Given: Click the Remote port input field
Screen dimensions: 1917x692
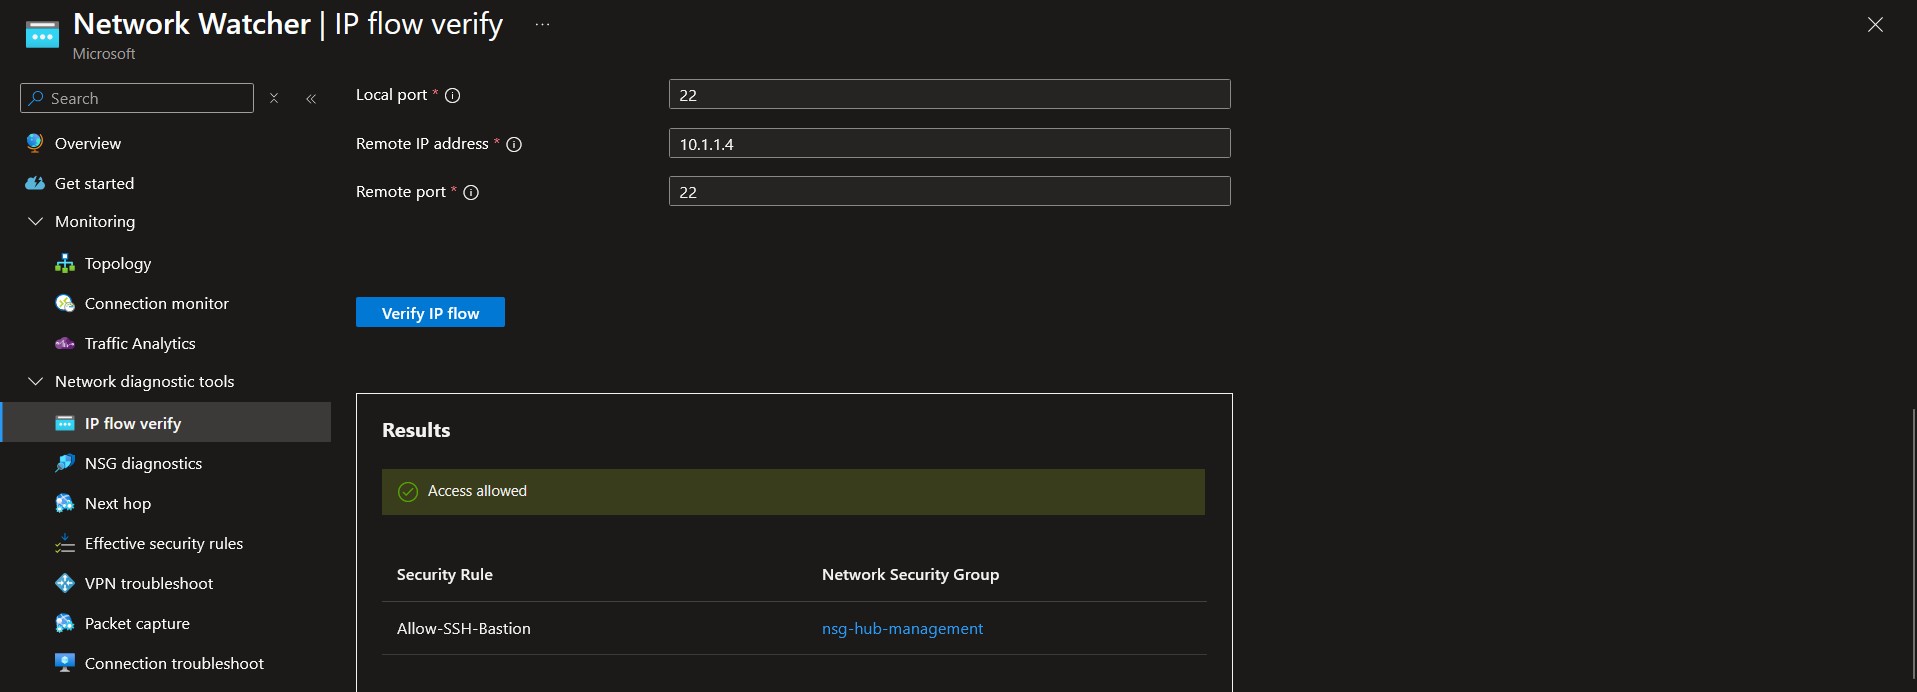Looking at the screenshot, I should (949, 191).
